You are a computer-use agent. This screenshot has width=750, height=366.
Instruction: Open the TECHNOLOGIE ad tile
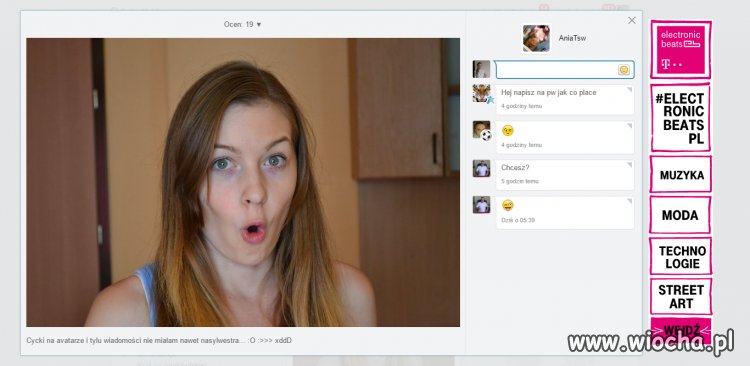click(680, 256)
